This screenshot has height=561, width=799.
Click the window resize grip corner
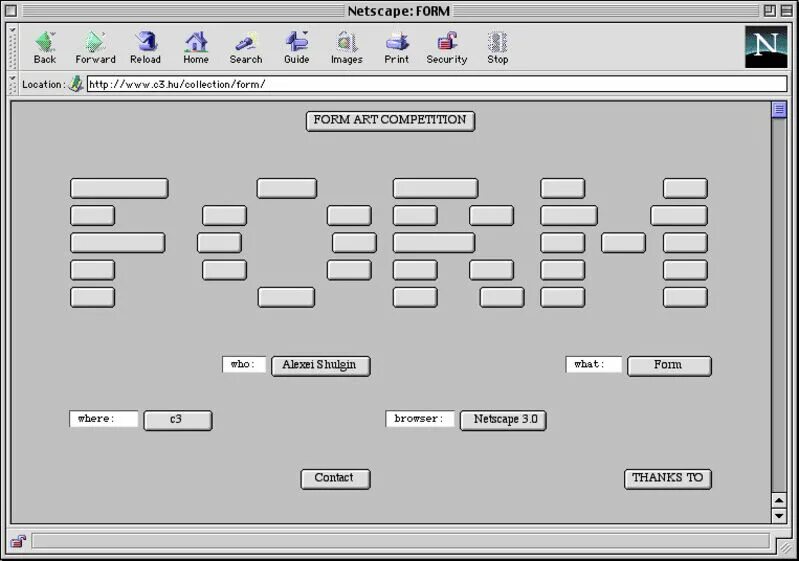pyautogui.click(x=786, y=547)
